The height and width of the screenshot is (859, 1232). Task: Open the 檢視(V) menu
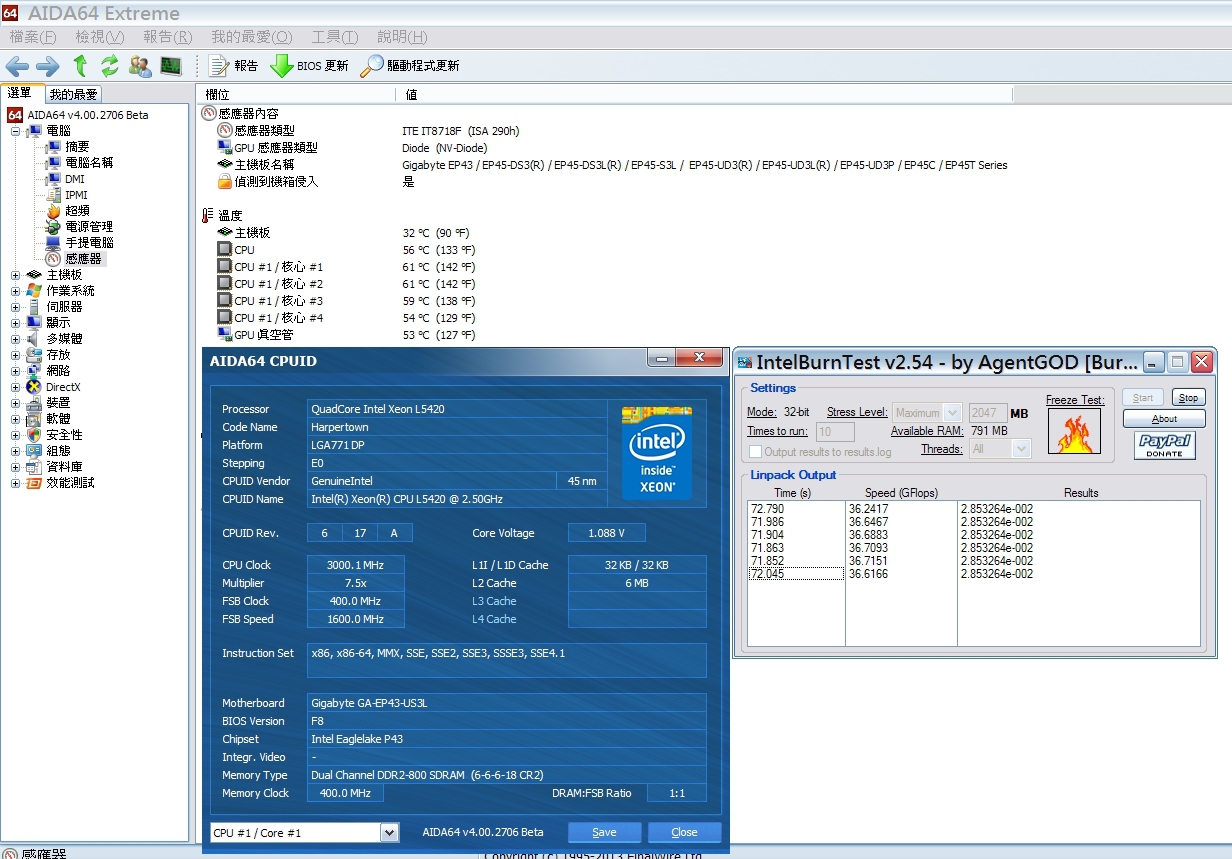pyautogui.click(x=99, y=37)
